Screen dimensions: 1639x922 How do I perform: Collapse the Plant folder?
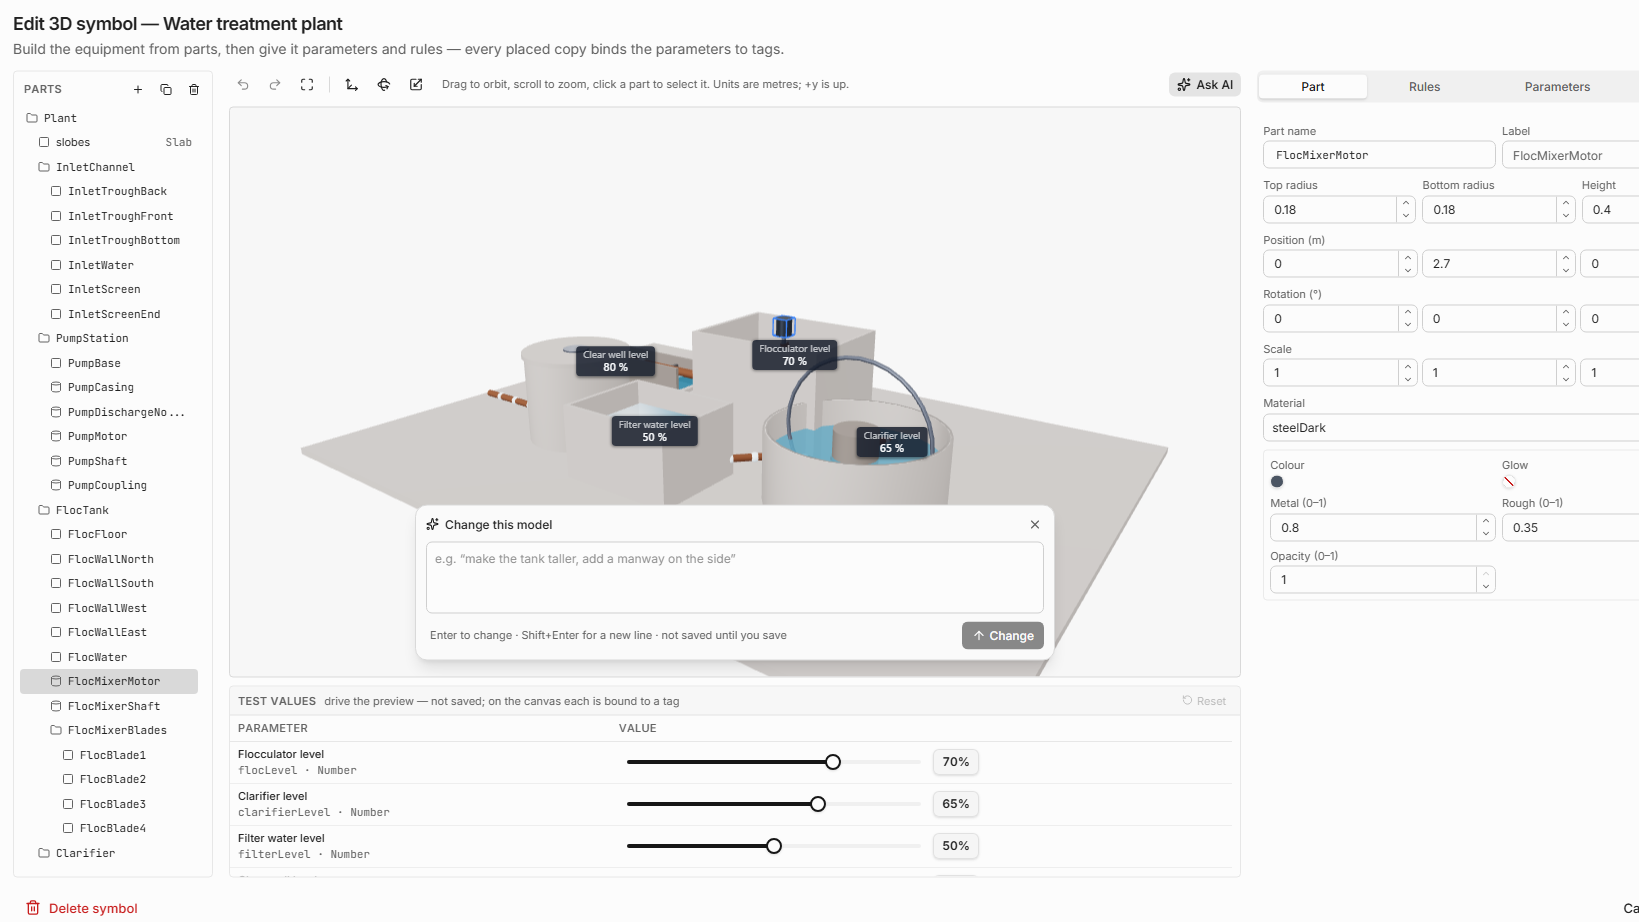click(x=32, y=118)
